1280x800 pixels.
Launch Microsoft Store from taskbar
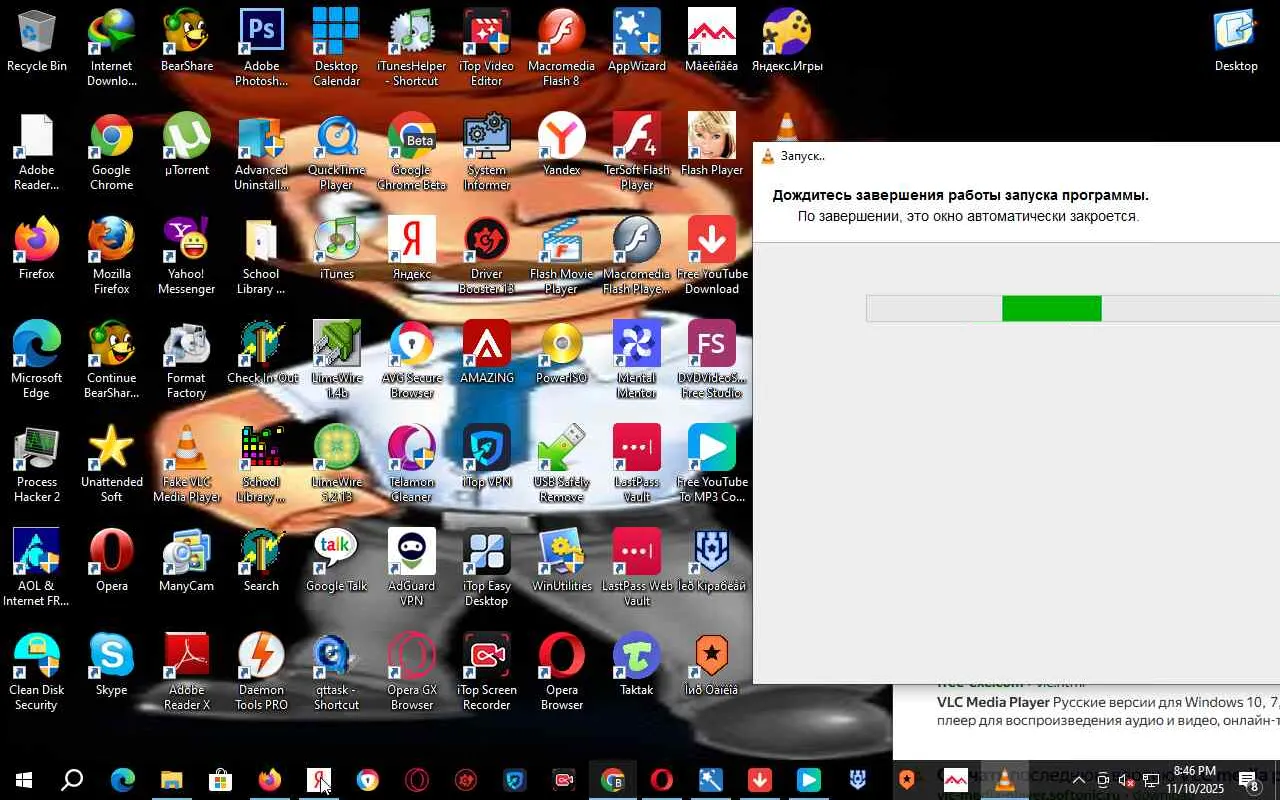pyautogui.click(x=220, y=780)
